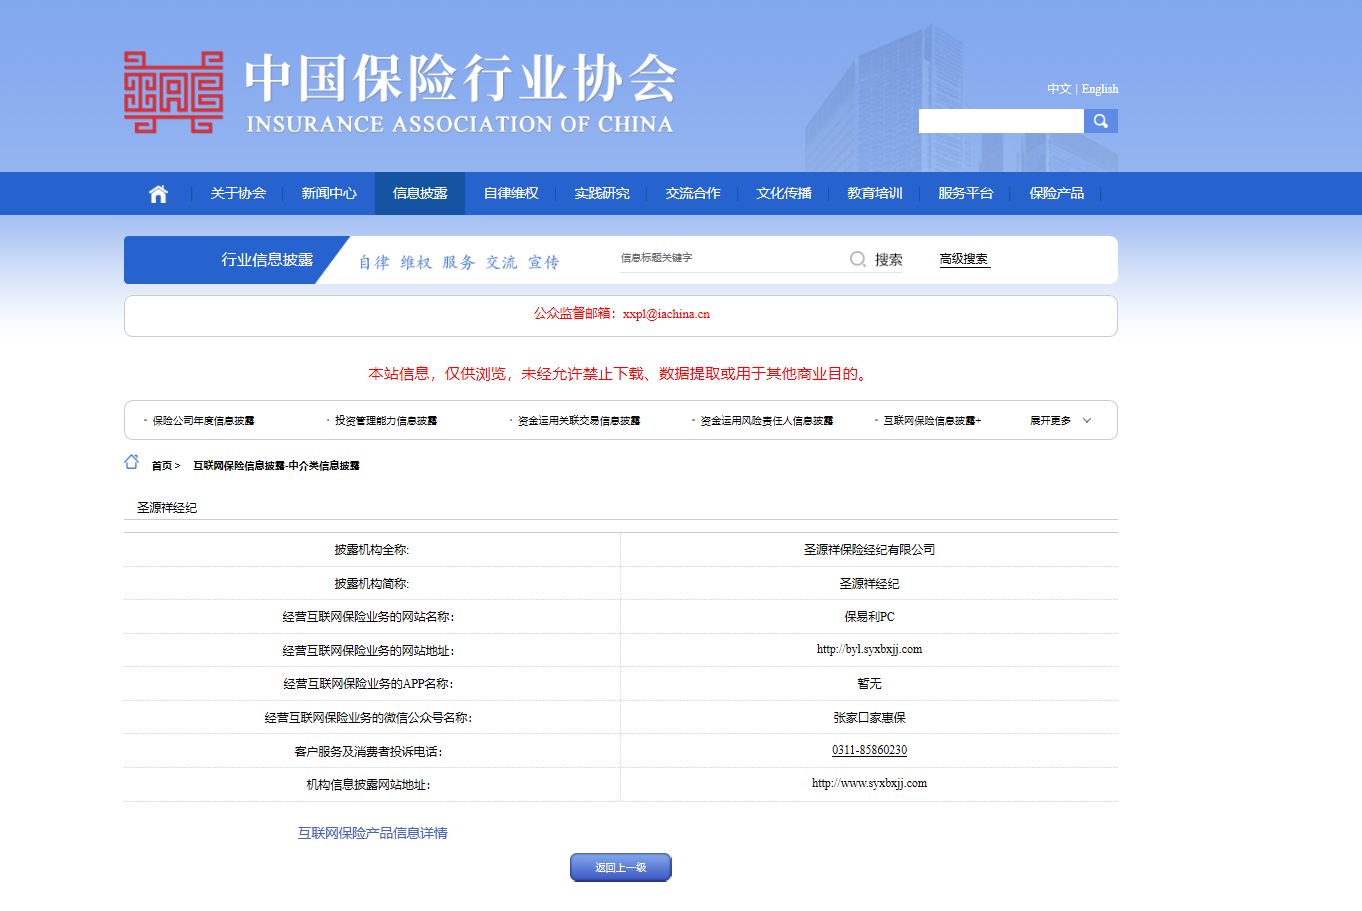Click phone number 0311-85860230
This screenshot has width=1362, height=911.
[x=869, y=750]
